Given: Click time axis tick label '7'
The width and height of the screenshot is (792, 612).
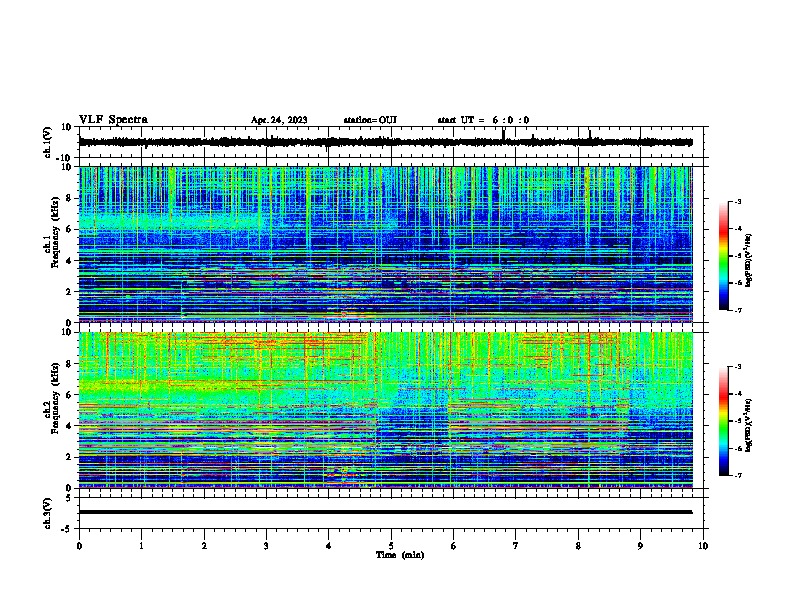Looking at the screenshot, I should [x=516, y=545].
